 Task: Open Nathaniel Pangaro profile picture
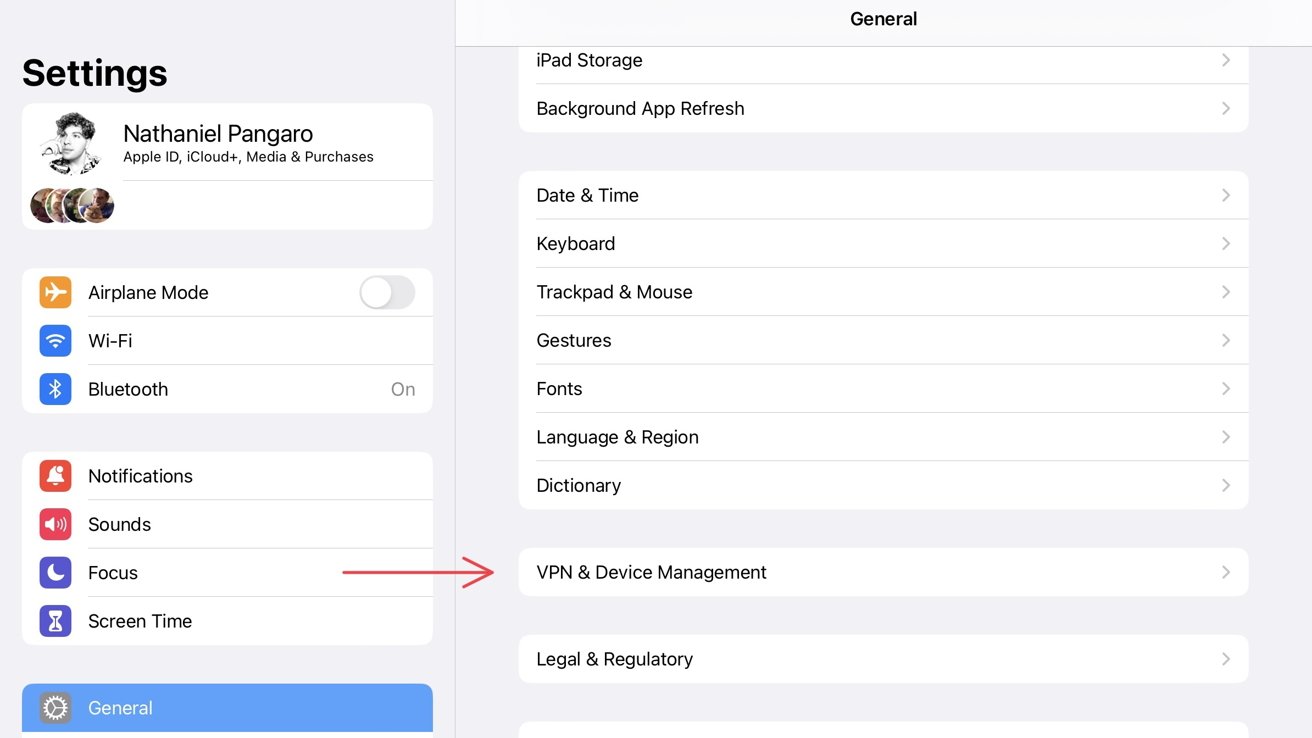click(73, 144)
